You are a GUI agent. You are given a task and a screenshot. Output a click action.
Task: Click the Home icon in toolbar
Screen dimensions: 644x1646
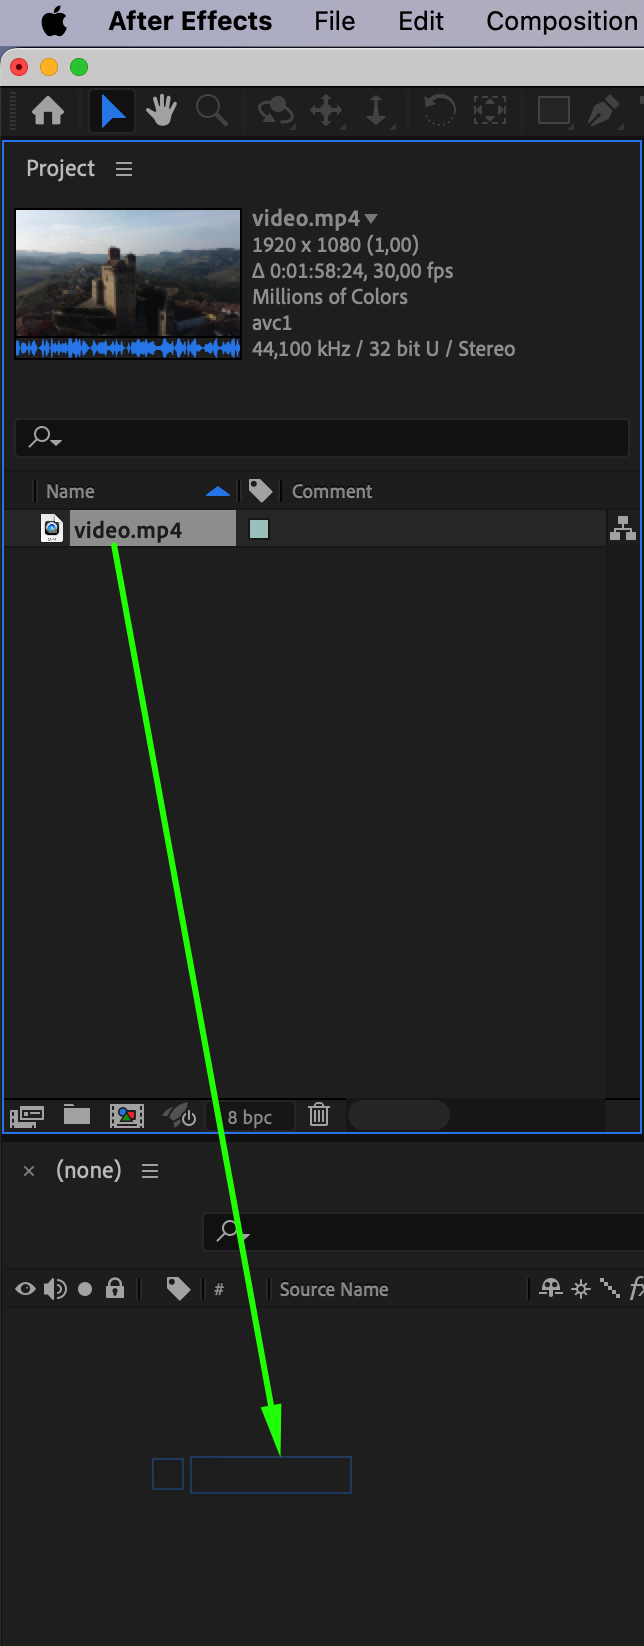point(48,110)
